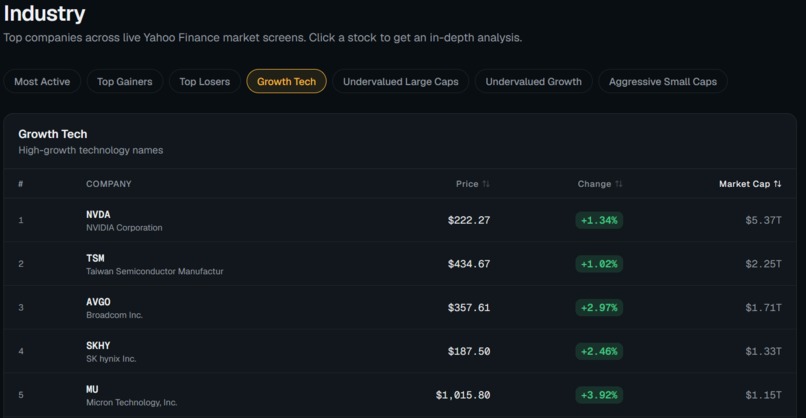The image size is (806, 418).
Task: Click the Growth Tech panel heading
Action: pos(52,134)
